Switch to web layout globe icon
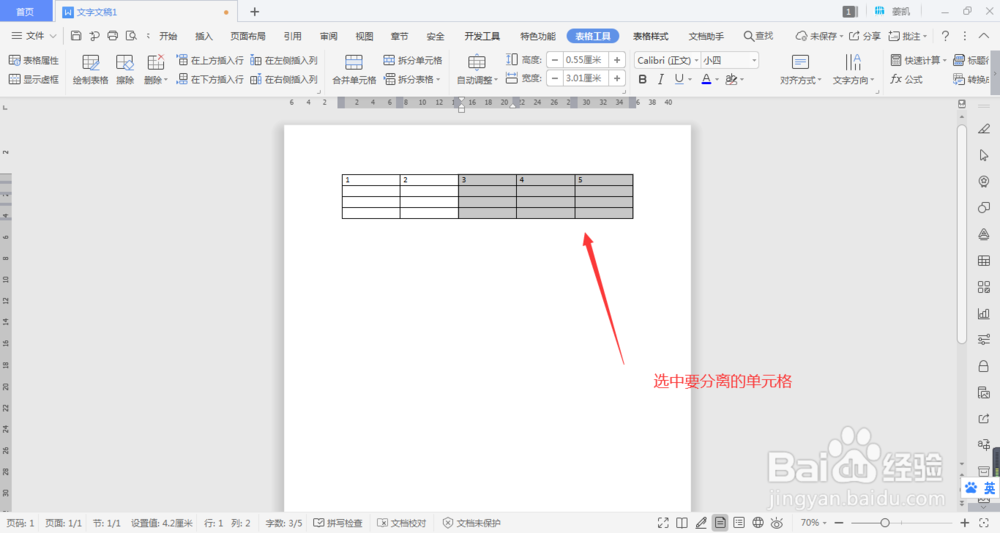 [758, 523]
